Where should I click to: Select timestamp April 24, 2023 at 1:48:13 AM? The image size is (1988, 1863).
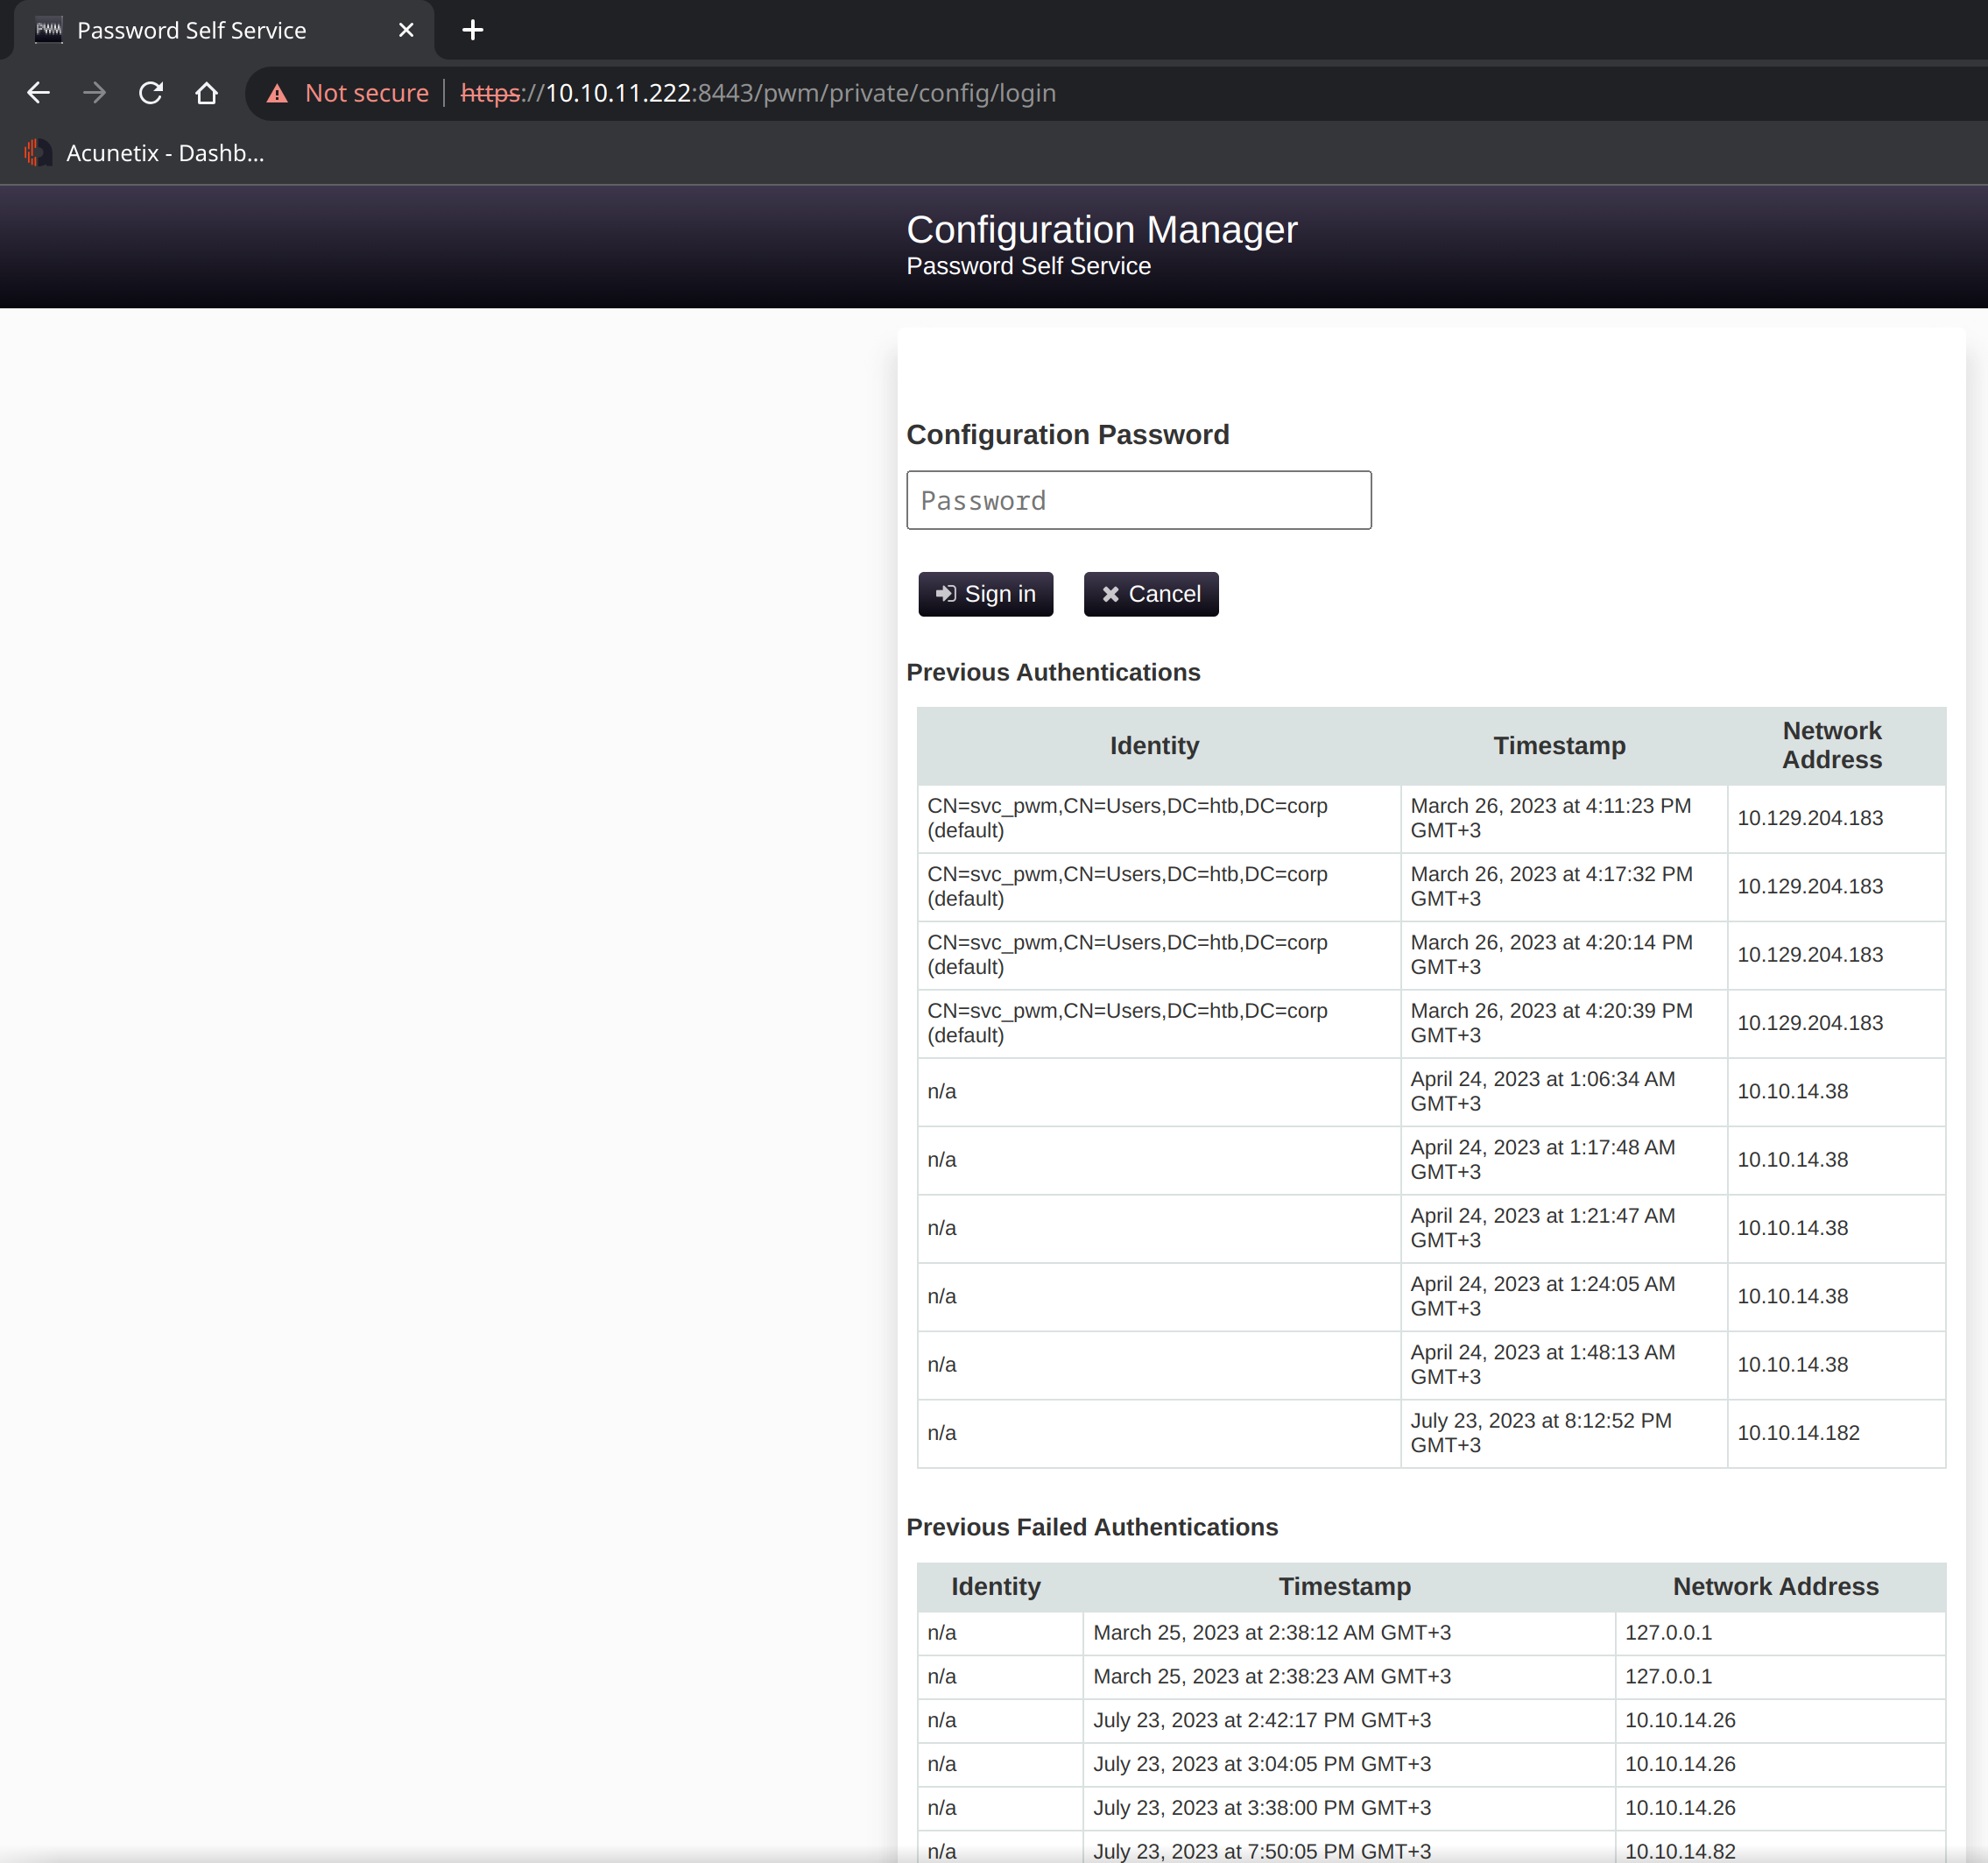click(1542, 1364)
